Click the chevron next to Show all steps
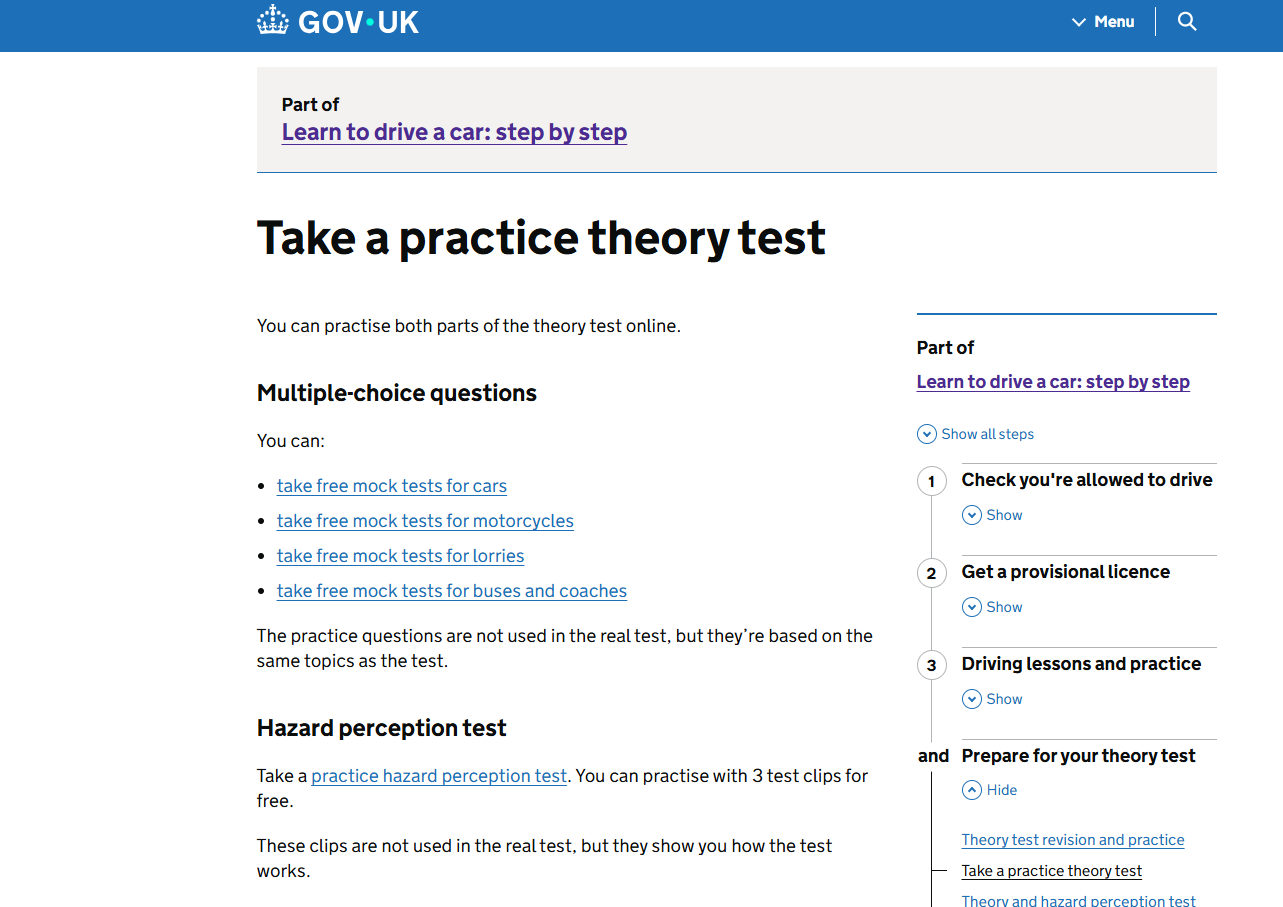1283x907 pixels. 926,434
